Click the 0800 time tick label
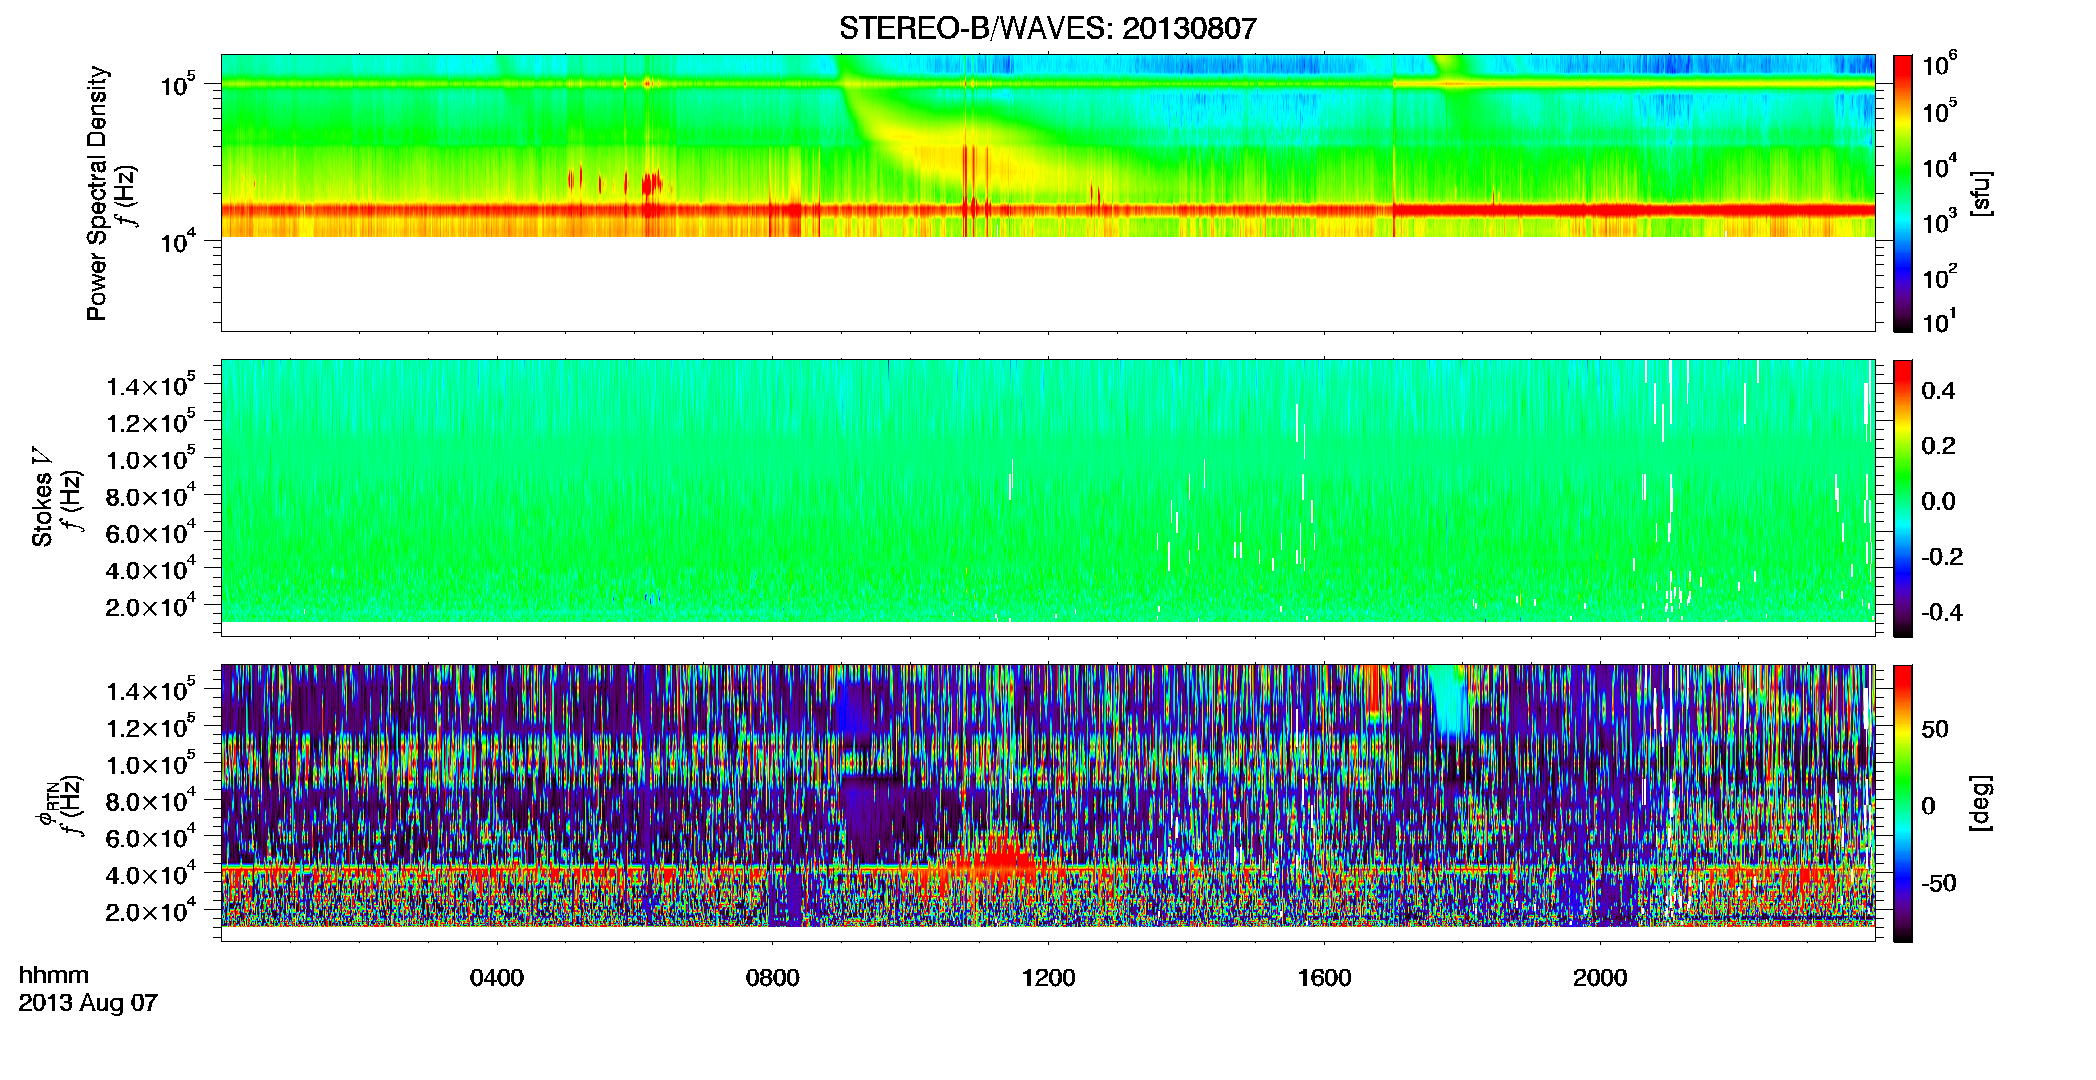The image size is (2096, 1080). coord(773,978)
